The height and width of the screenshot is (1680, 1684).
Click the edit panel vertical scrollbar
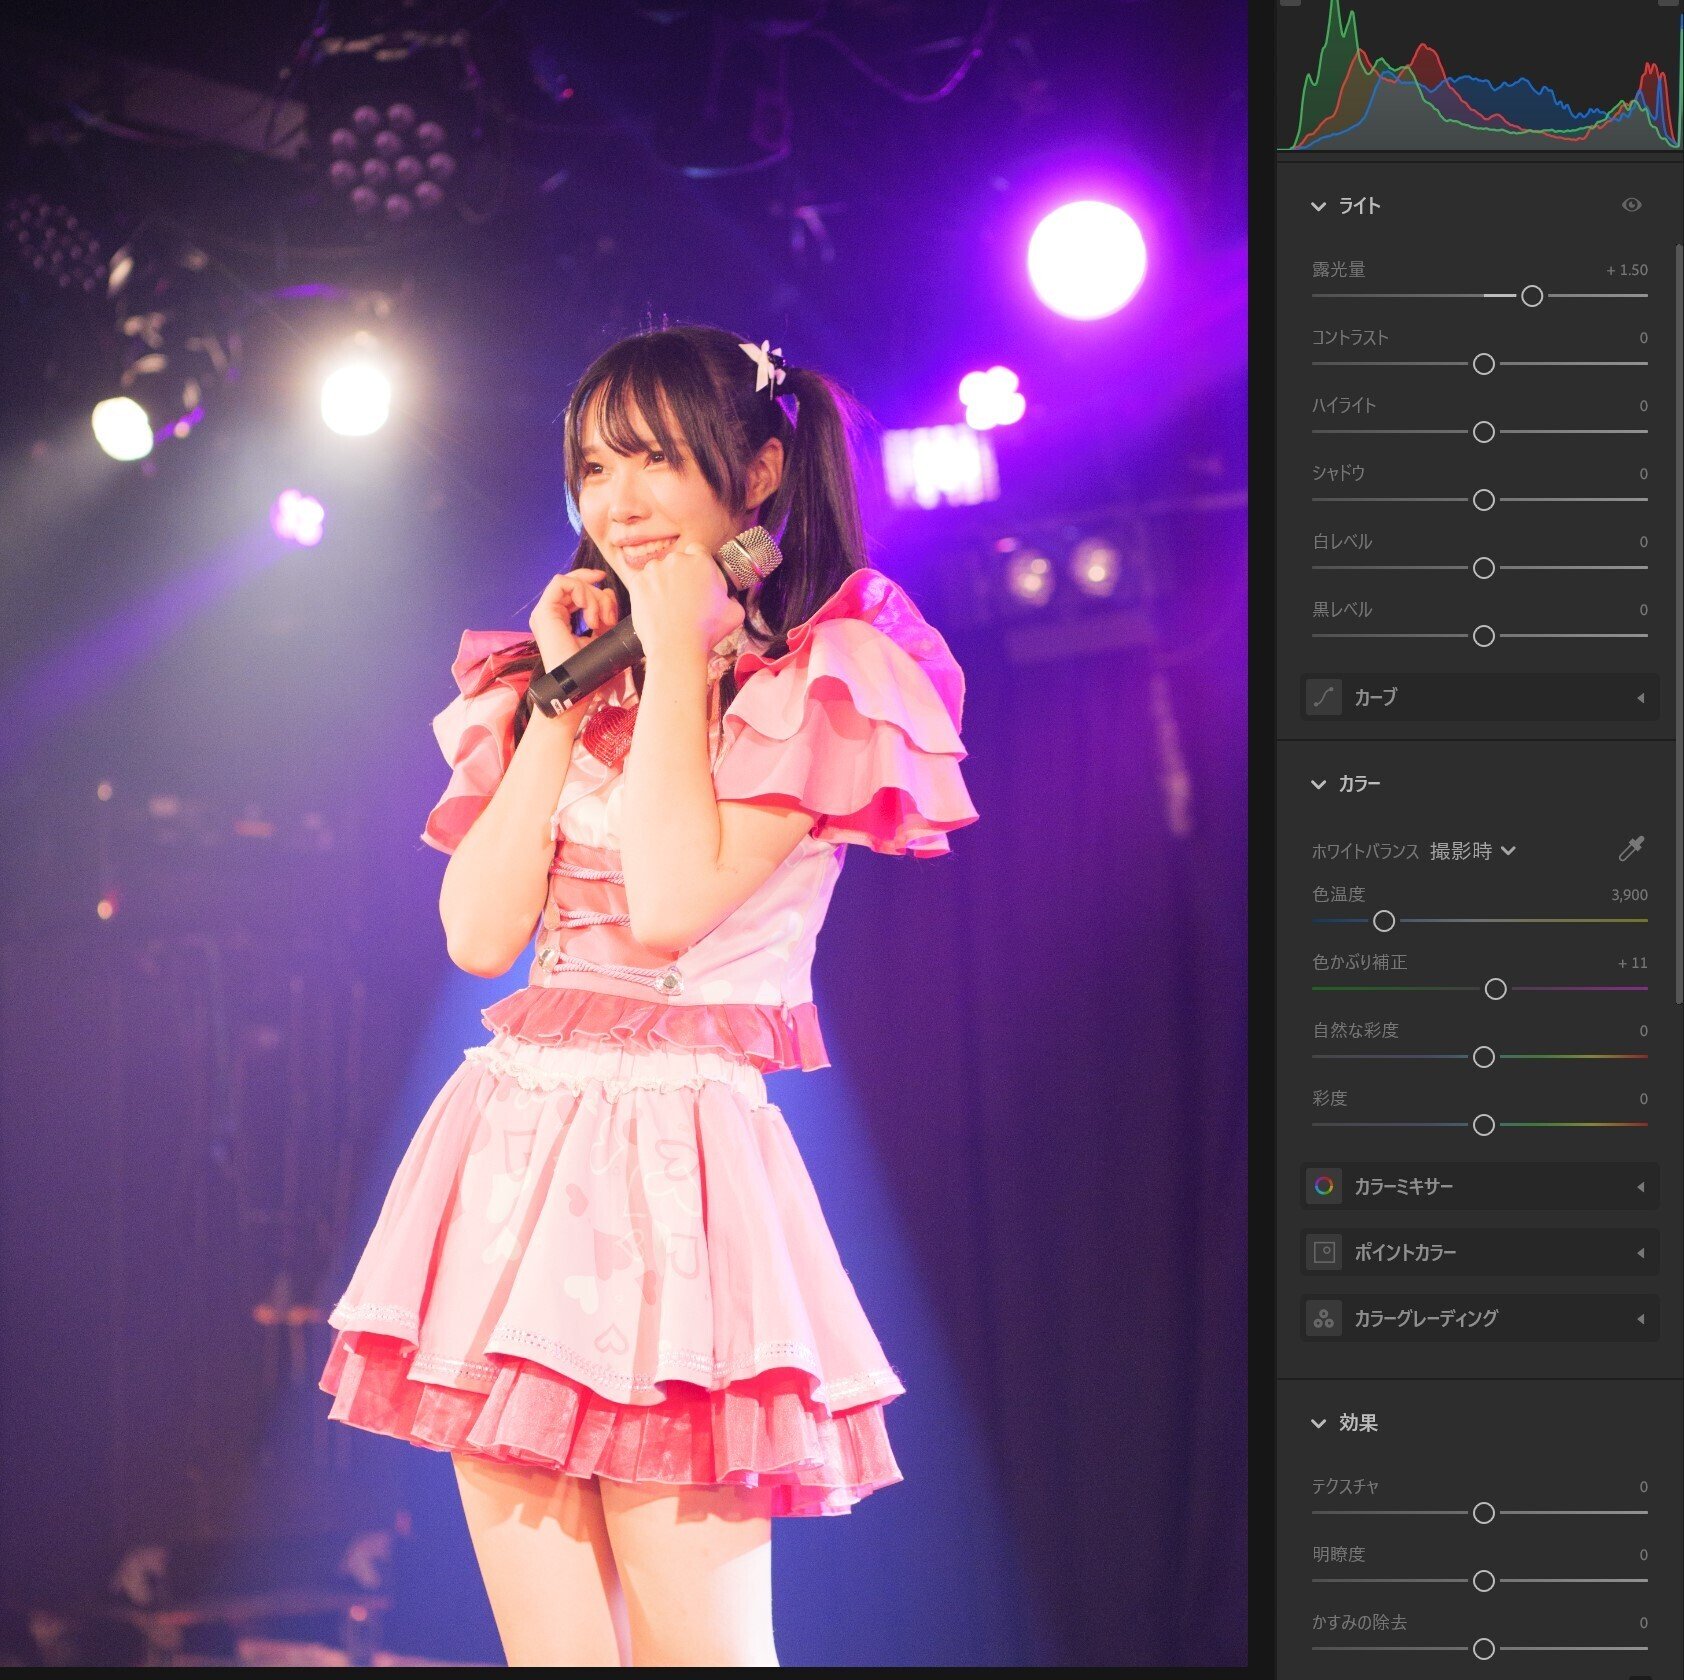[x=1679, y=623]
